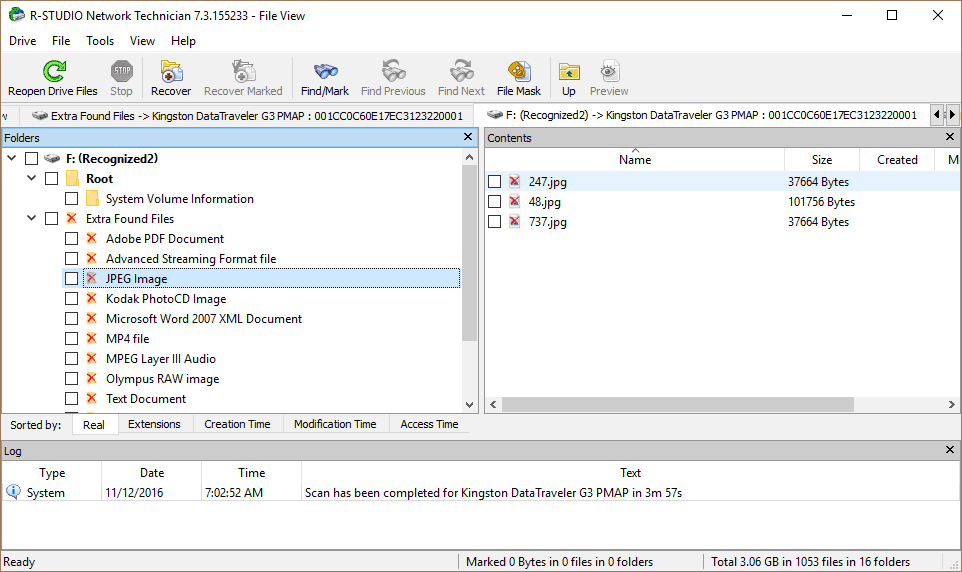This screenshot has height=572, width=962.
Task: Click the Recover toolbar icon
Action: [x=171, y=71]
